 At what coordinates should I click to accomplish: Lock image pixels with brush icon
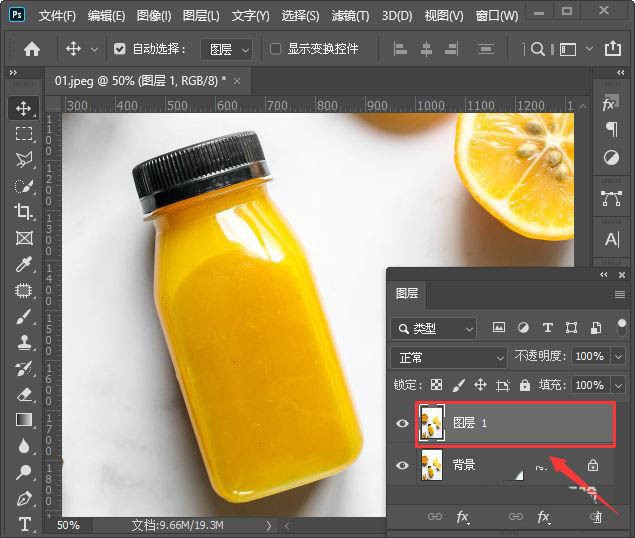458,384
